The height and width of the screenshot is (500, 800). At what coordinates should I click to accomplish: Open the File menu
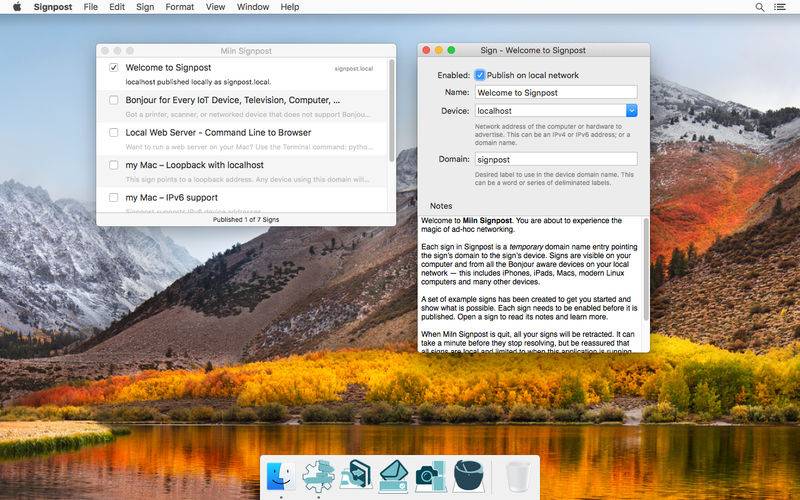pos(90,7)
